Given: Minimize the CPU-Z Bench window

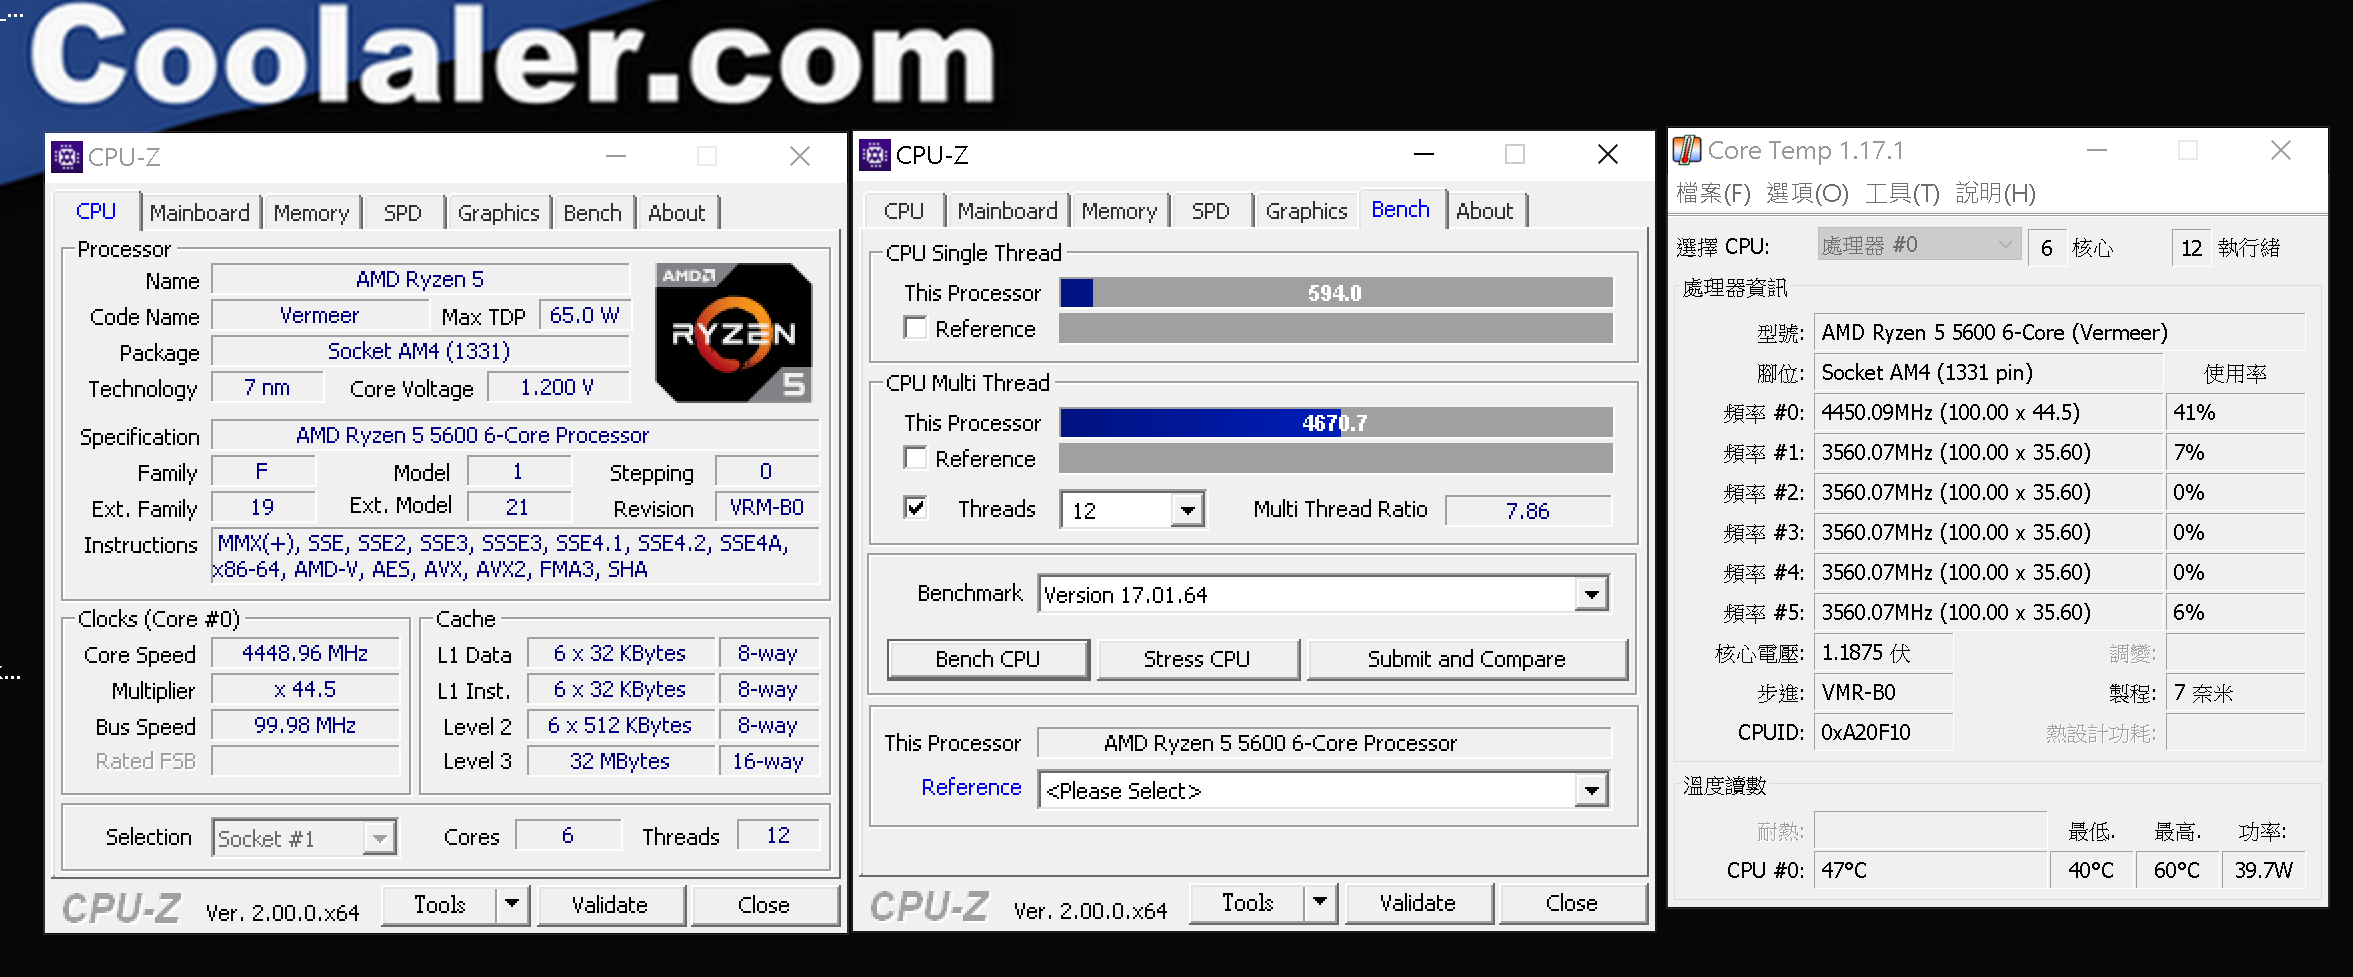Looking at the screenshot, I should (x=1424, y=154).
